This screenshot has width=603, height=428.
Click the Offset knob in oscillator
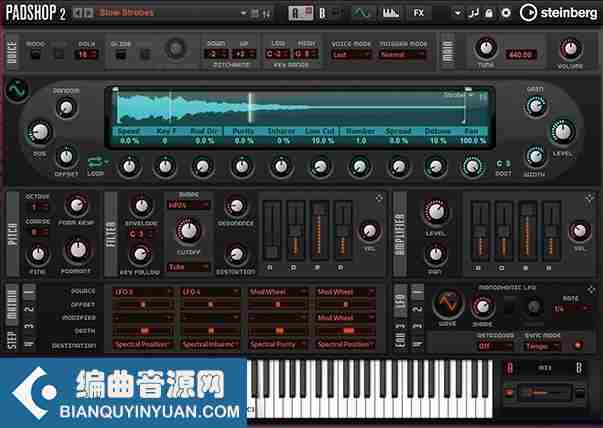click(x=66, y=157)
